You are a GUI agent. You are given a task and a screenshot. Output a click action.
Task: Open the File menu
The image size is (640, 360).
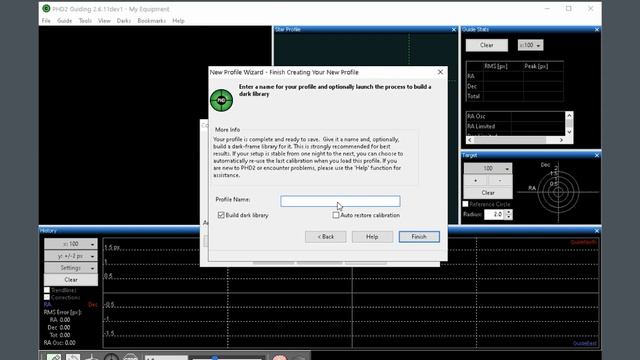(46, 21)
